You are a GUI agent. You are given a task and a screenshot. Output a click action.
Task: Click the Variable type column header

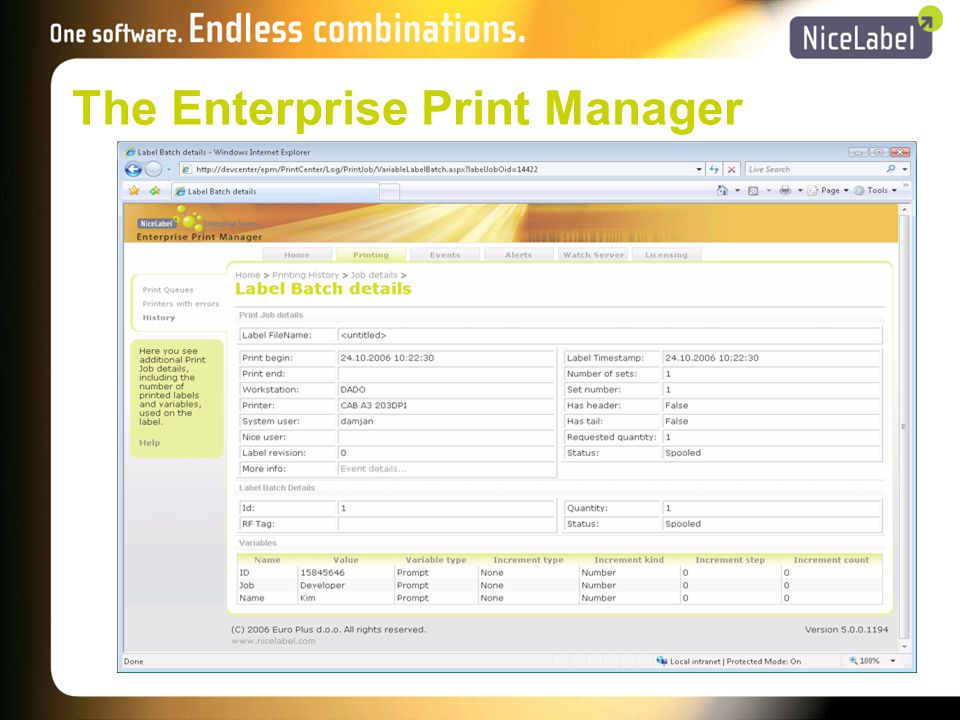pos(436,560)
